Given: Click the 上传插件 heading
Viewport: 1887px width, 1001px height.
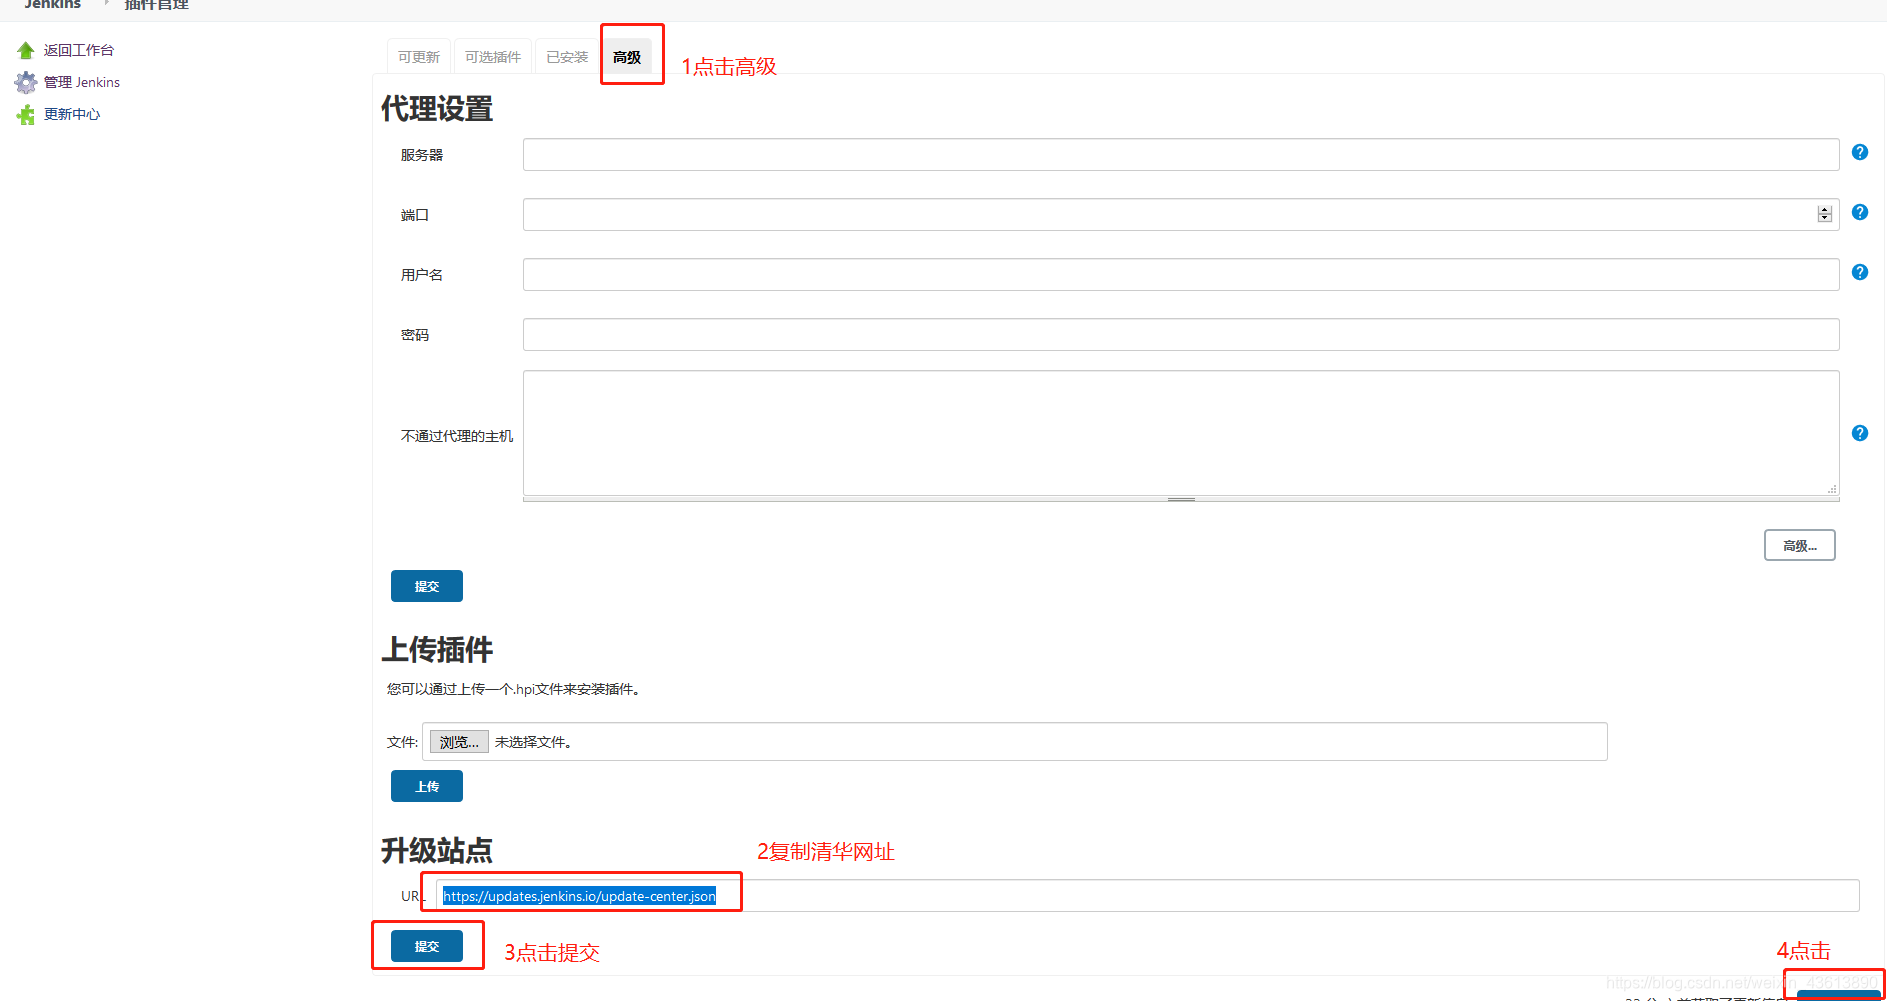Looking at the screenshot, I should click(x=437, y=650).
